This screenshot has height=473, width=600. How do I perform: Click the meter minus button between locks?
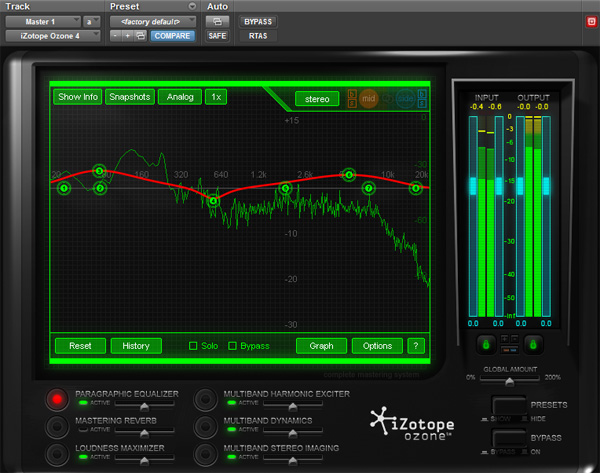pos(514,338)
